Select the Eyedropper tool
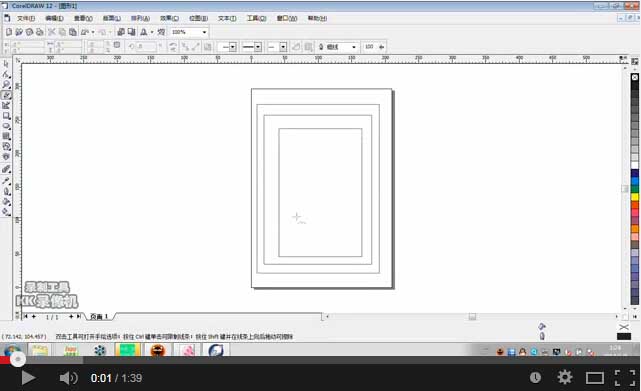This screenshot has width=641, height=391. pos(6,180)
